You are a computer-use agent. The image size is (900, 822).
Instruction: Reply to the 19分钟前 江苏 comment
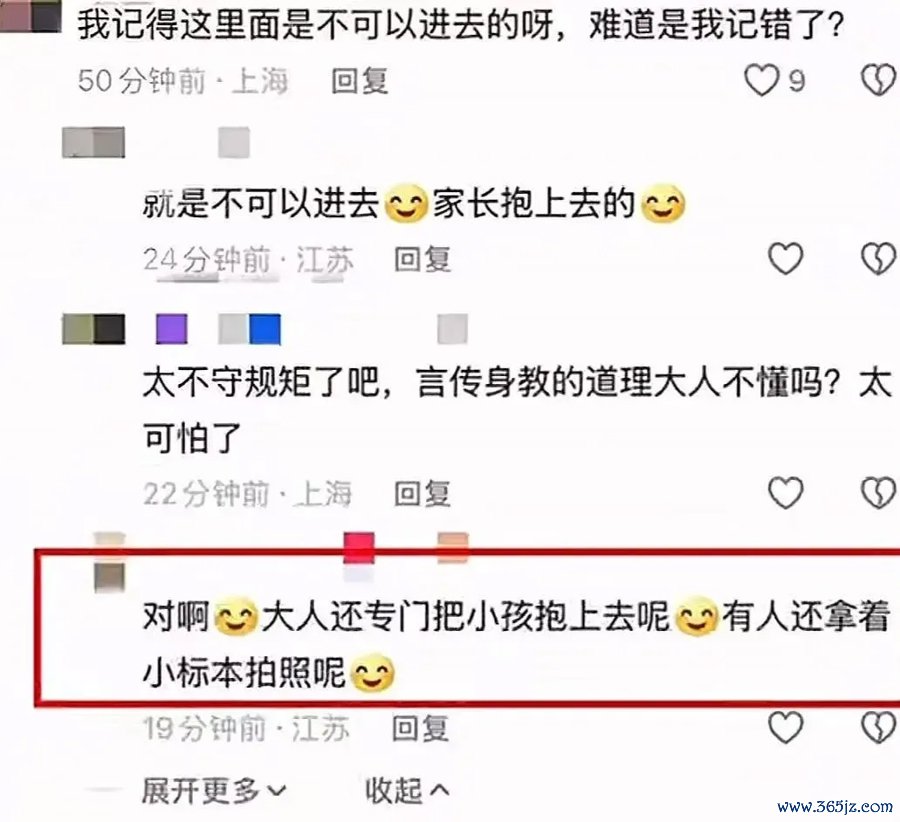point(420,728)
